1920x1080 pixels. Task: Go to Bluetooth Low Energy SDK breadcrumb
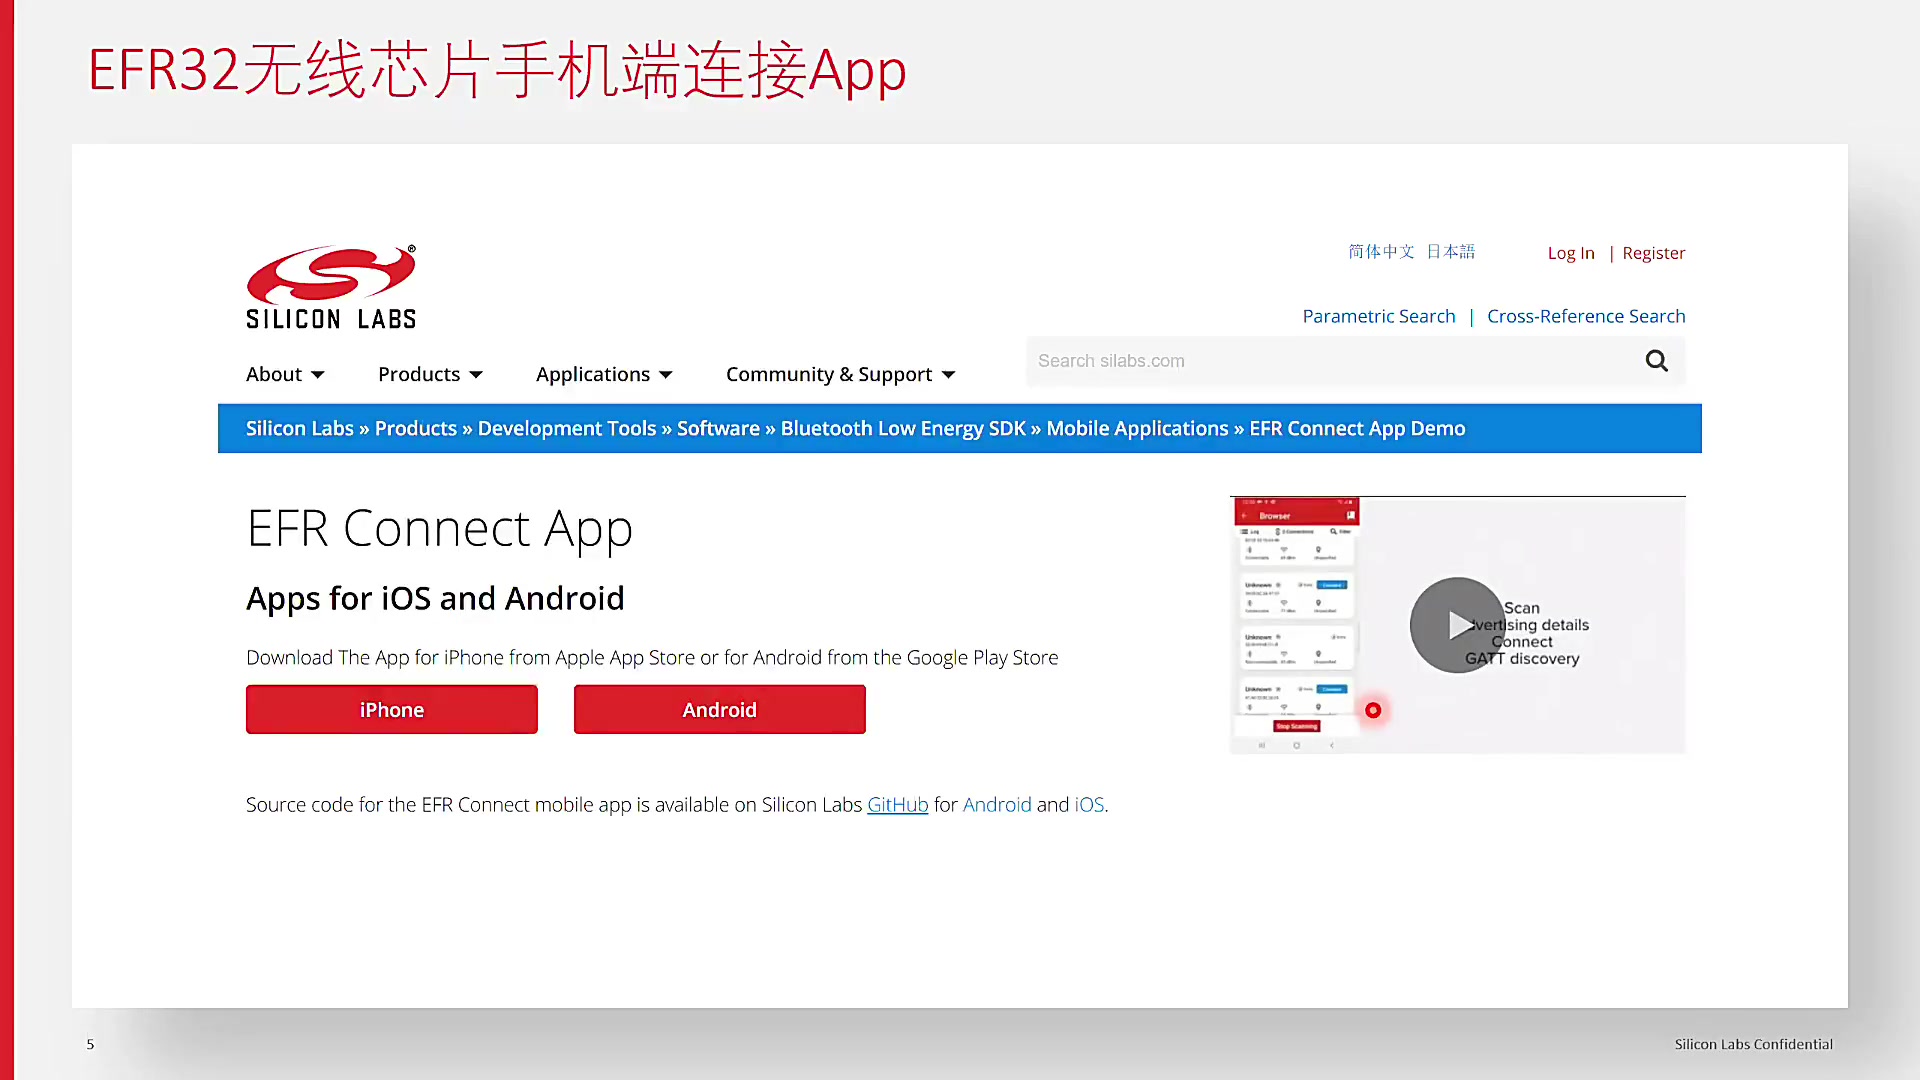(x=903, y=428)
